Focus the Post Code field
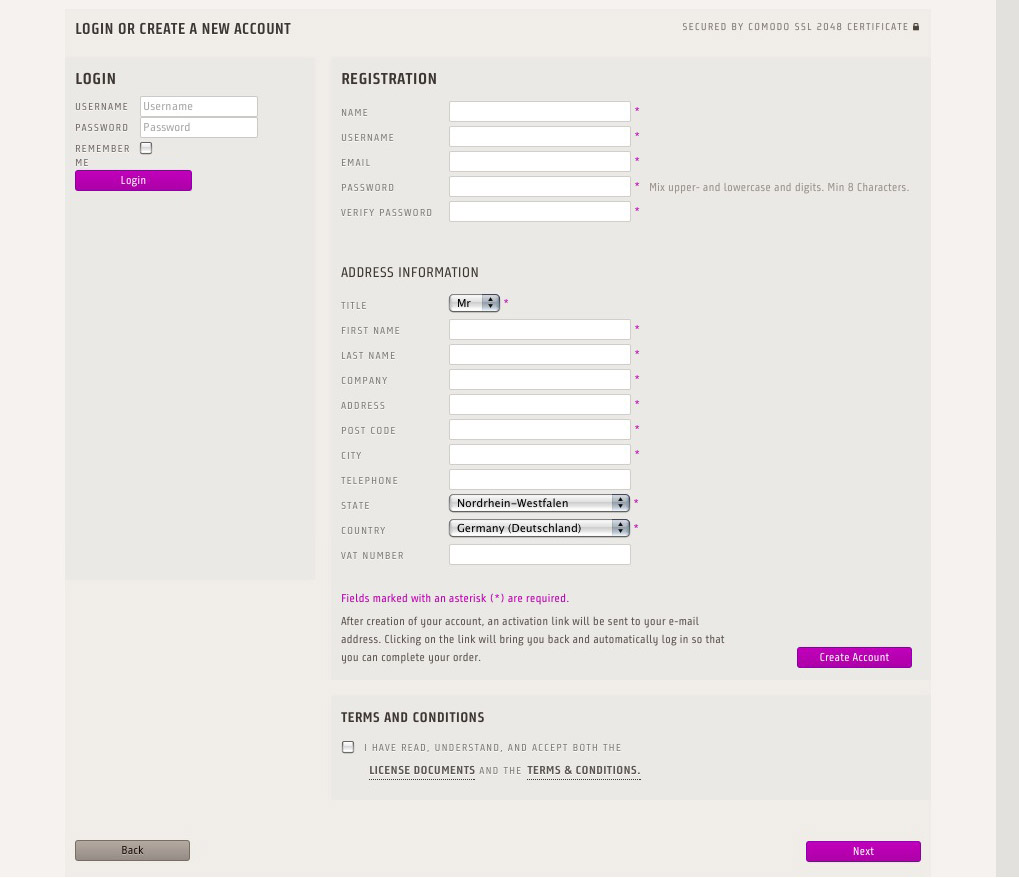 pyautogui.click(x=540, y=430)
